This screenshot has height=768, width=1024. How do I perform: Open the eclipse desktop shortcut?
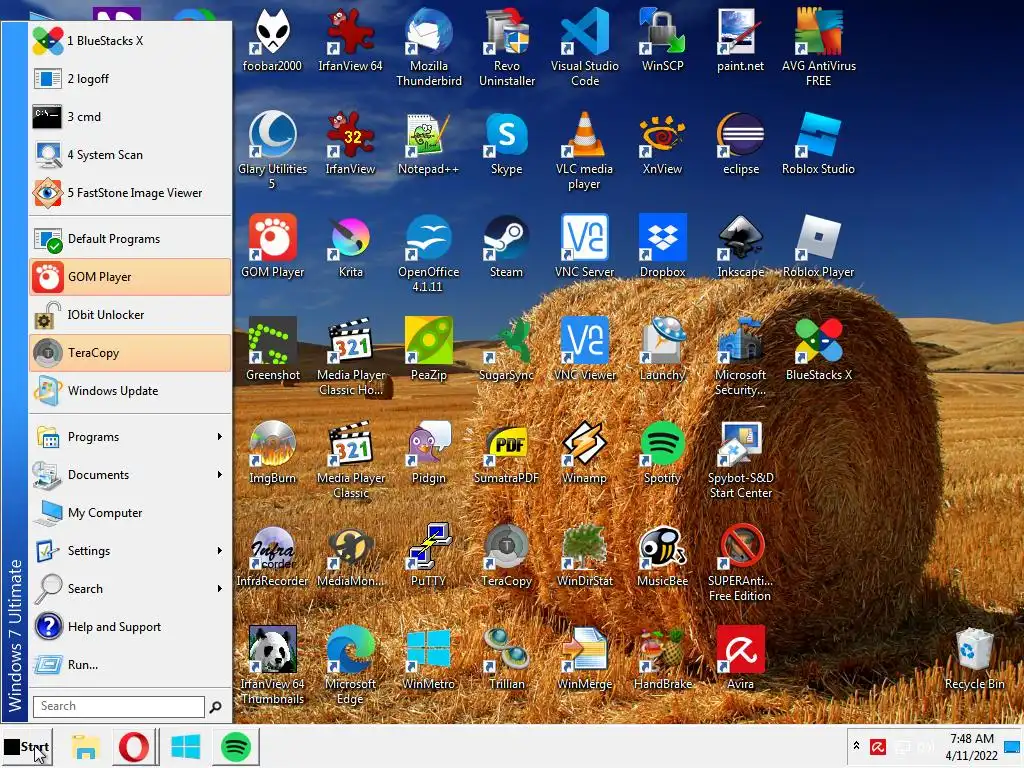tap(740, 143)
